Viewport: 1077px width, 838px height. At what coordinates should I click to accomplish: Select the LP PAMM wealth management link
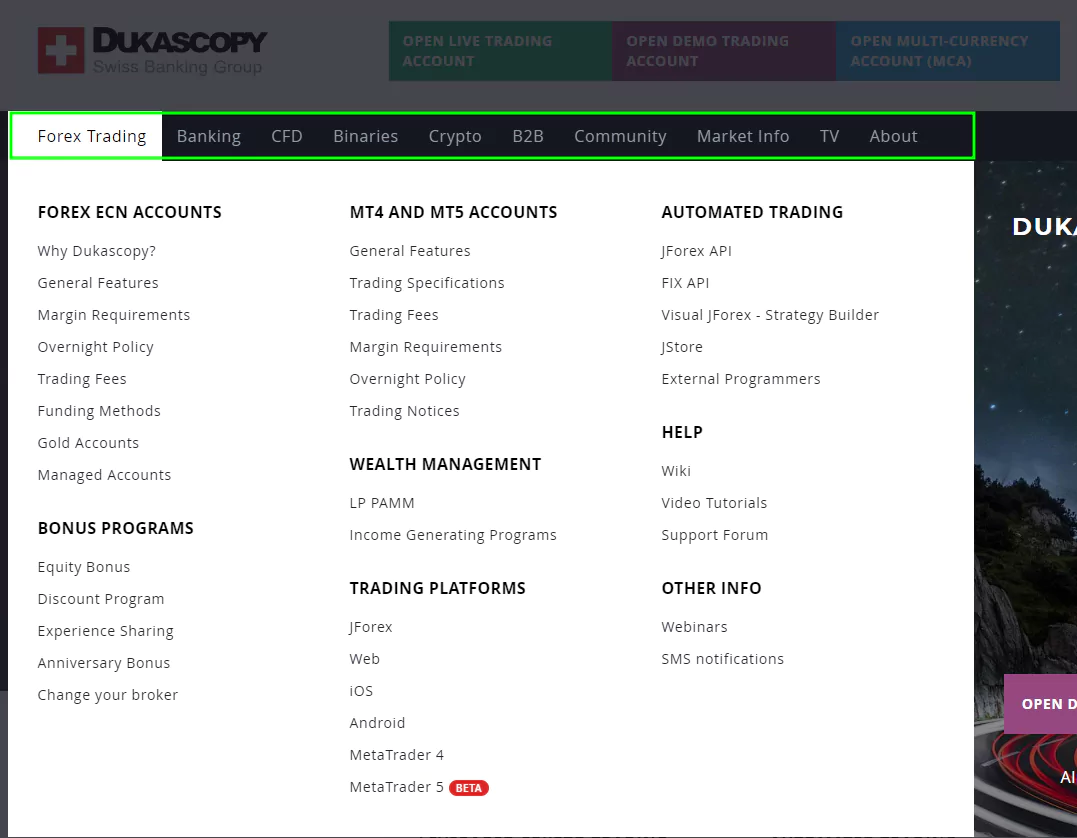click(382, 503)
